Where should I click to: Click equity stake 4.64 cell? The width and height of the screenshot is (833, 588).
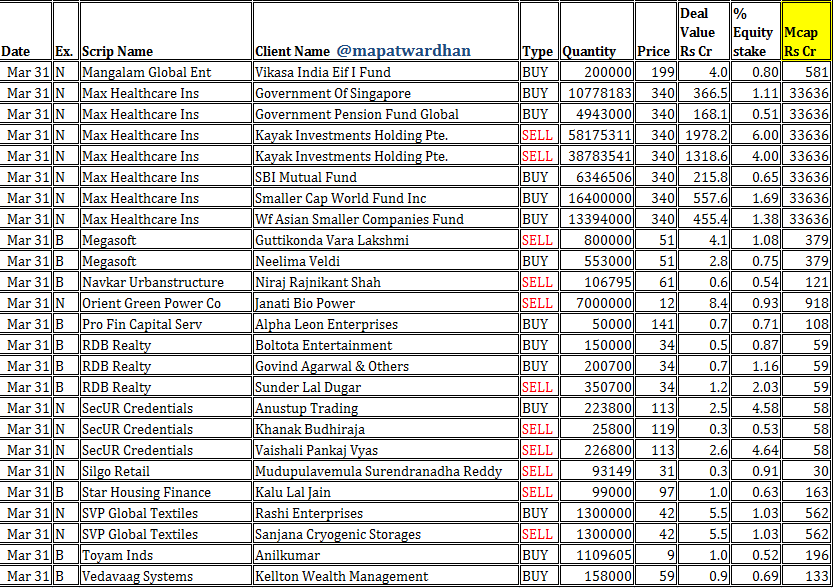(x=755, y=450)
